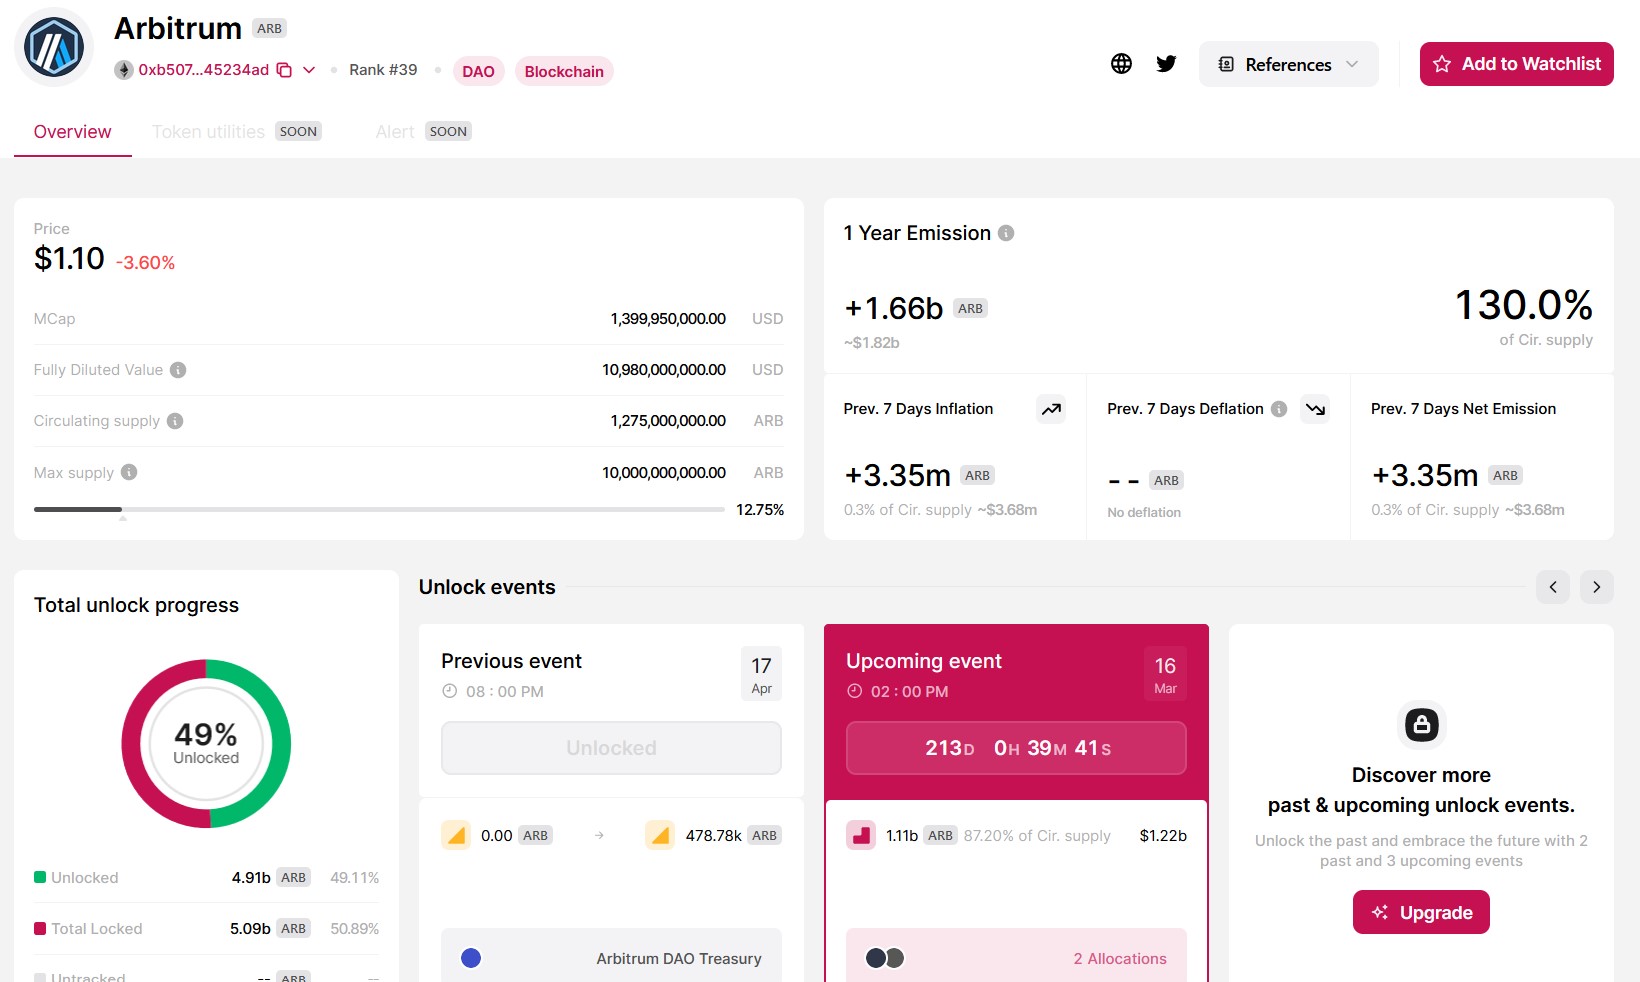The height and width of the screenshot is (982, 1640).
Task: Click the 478.78k ARB orange token icon
Action: 660,835
